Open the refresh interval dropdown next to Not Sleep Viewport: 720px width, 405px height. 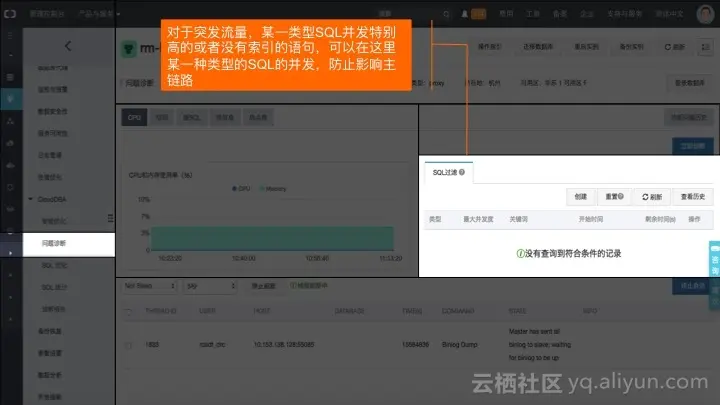(x=210, y=286)
